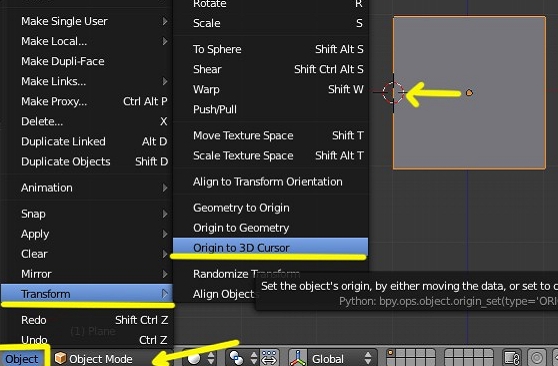This screenshot has width=558, height=366.
Task: Expand the Snap submenu
Action: [x=87, y=214]
